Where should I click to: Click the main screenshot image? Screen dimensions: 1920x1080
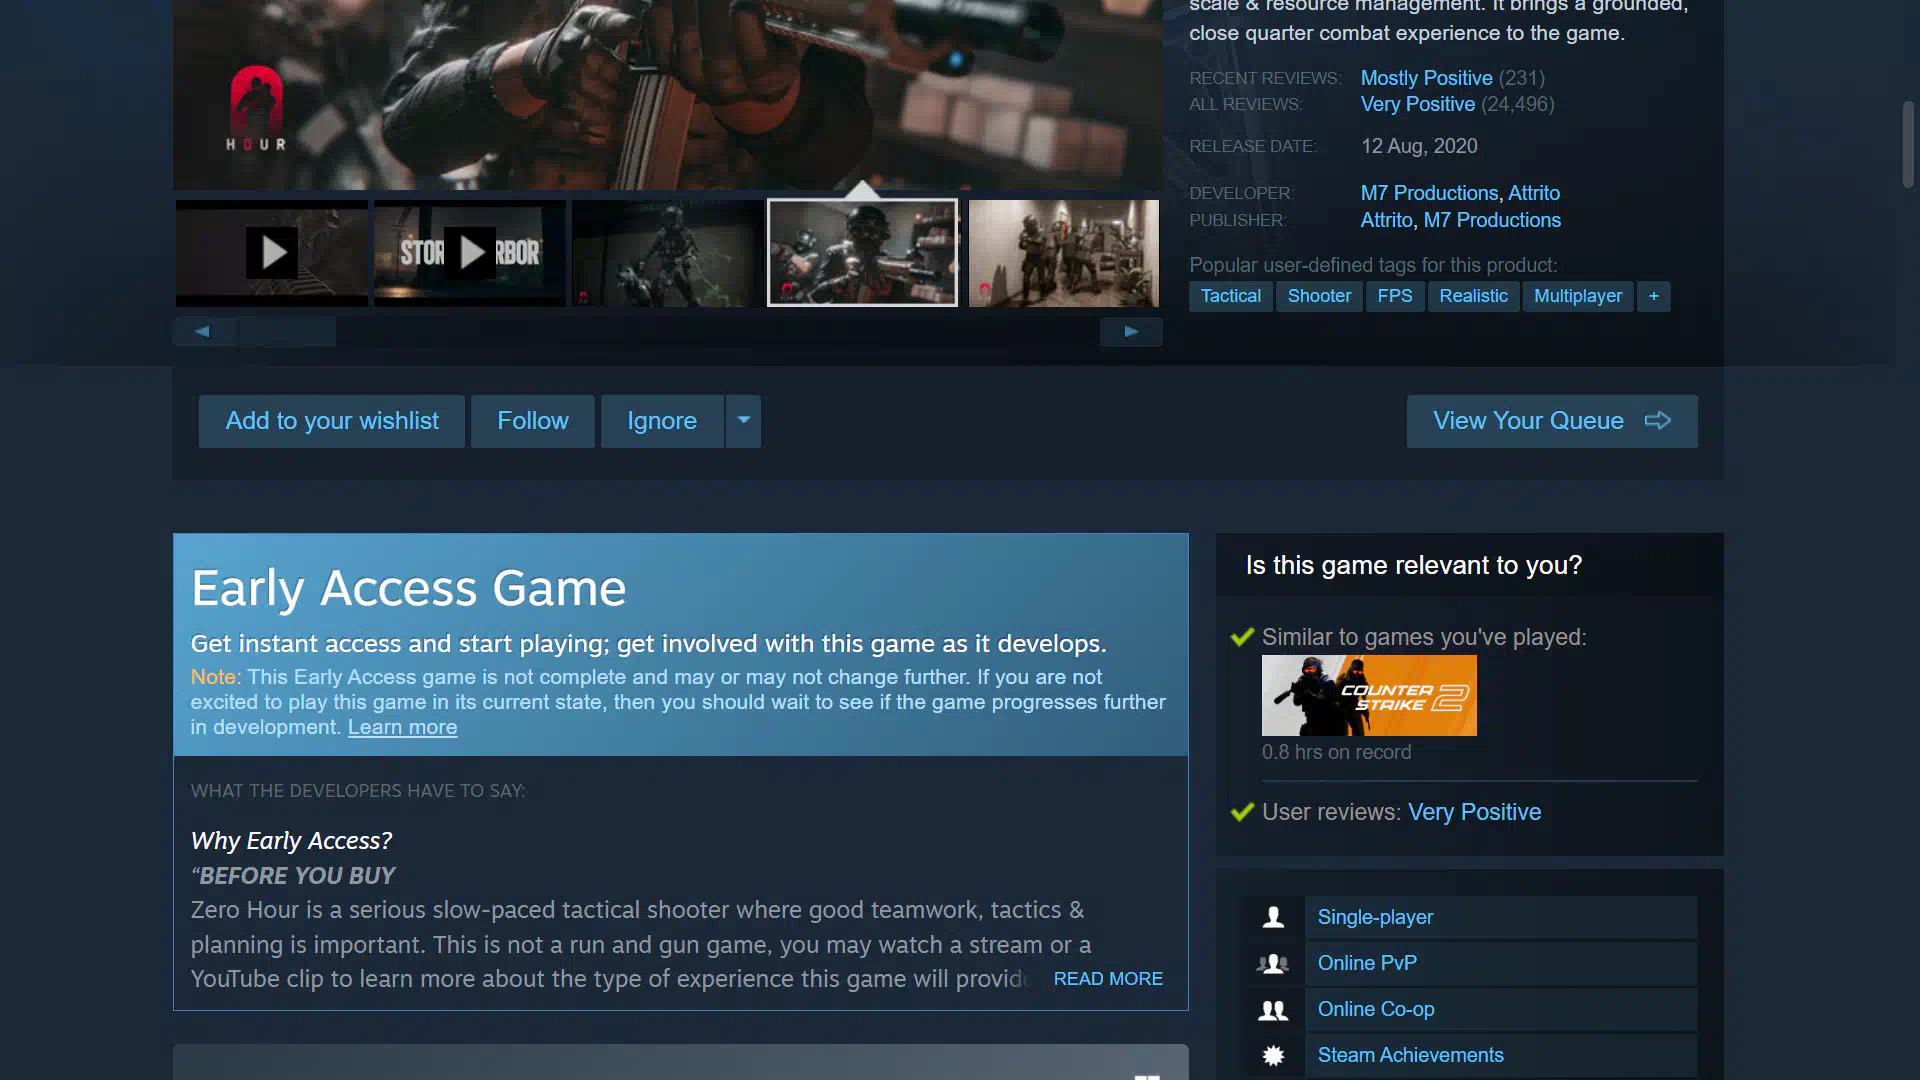point(668,95)
